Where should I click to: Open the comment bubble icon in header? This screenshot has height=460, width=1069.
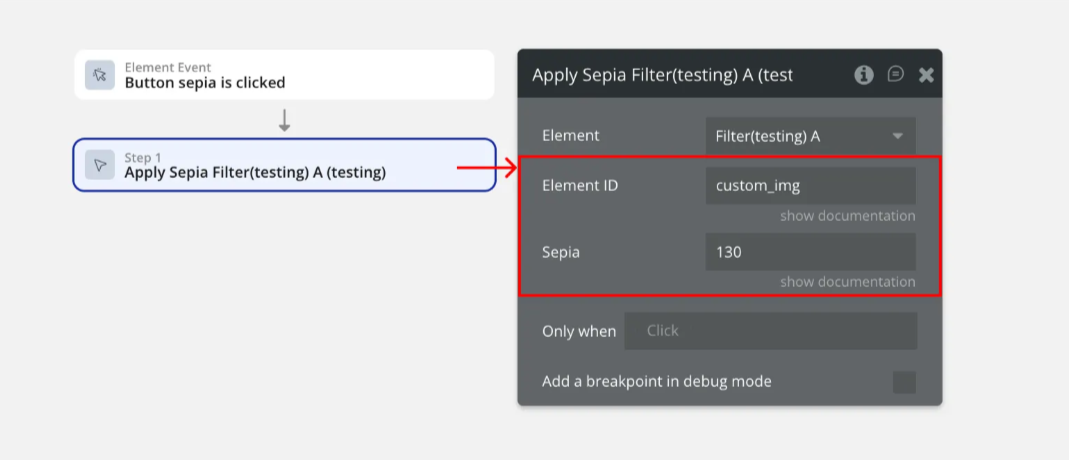click(x=896, y=75)
